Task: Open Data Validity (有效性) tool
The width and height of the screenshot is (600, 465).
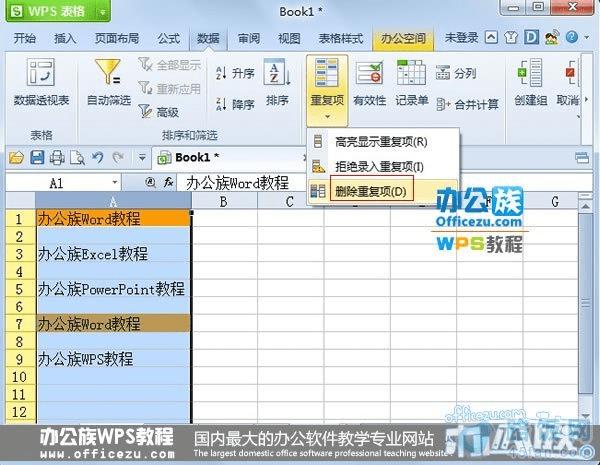Action: point(369,83)
